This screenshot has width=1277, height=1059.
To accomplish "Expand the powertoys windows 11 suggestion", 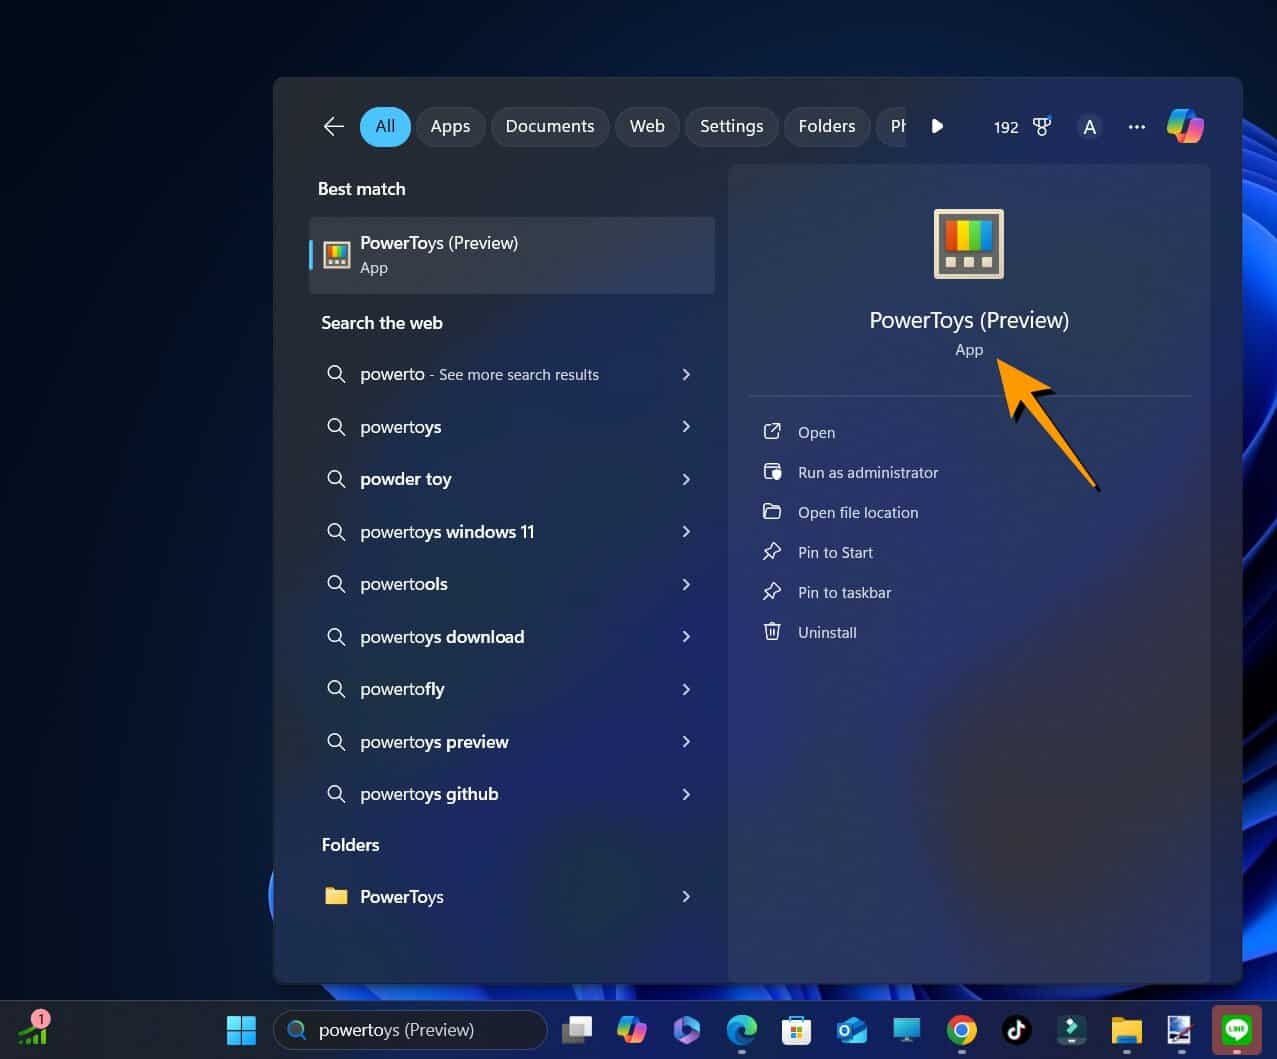I will coord(686,532).
